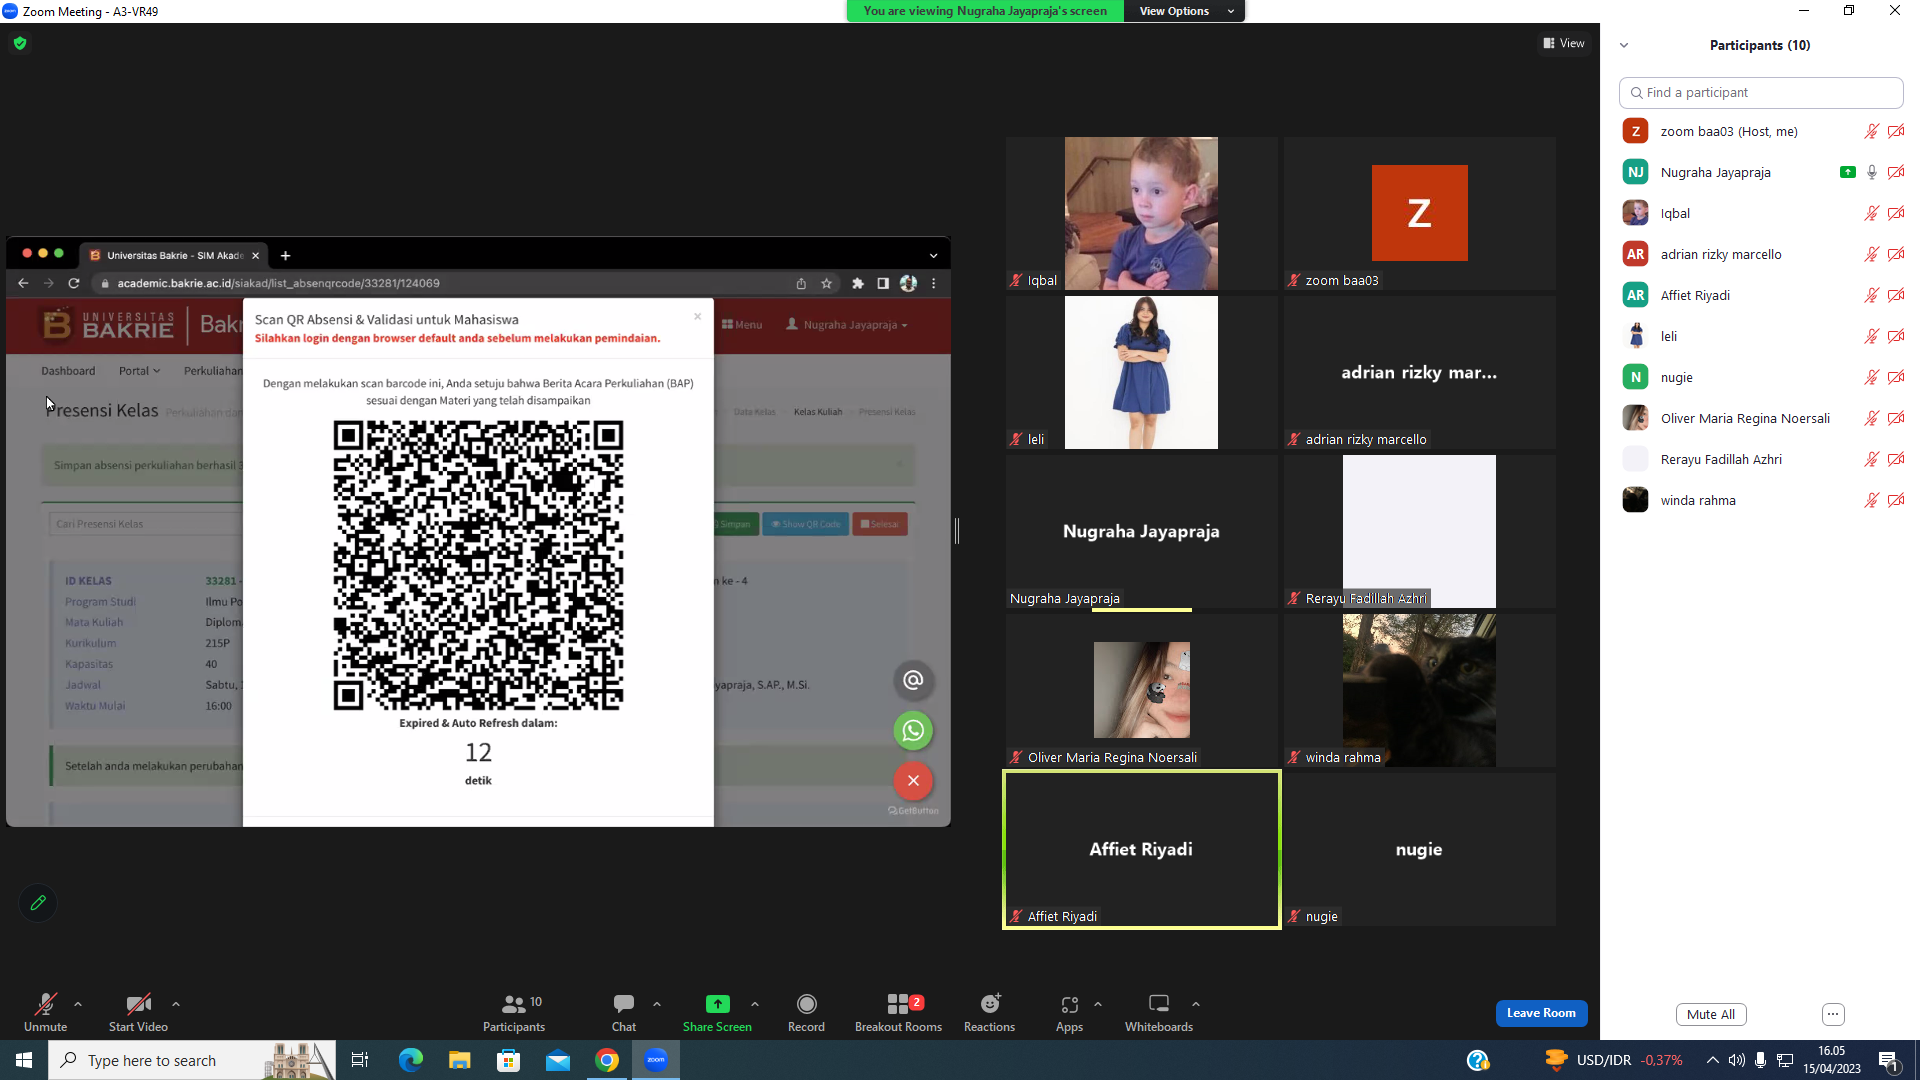Click bookmark star in shared browser address bar
Image resolution: width=1920 pixels, height=1080 pixels.
pyautogui.click(x=826, y=283)
